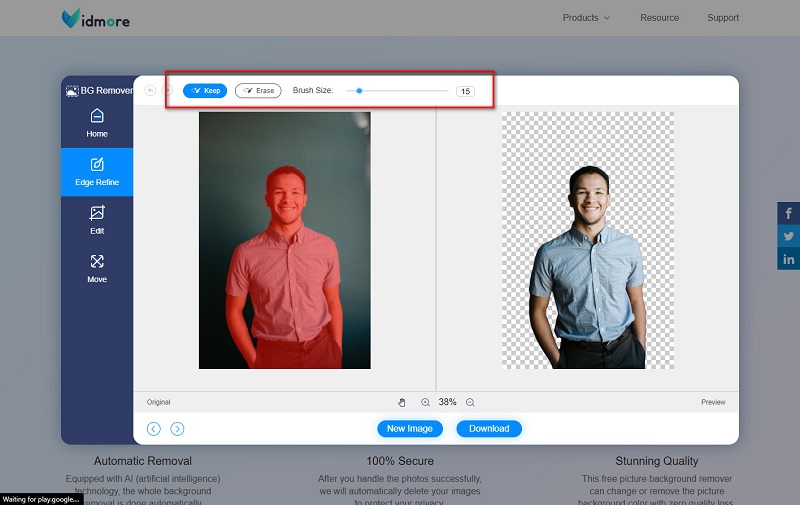Viewport: 800px width, 505px height.
Task: Click the New Image button
Action: 410,429
